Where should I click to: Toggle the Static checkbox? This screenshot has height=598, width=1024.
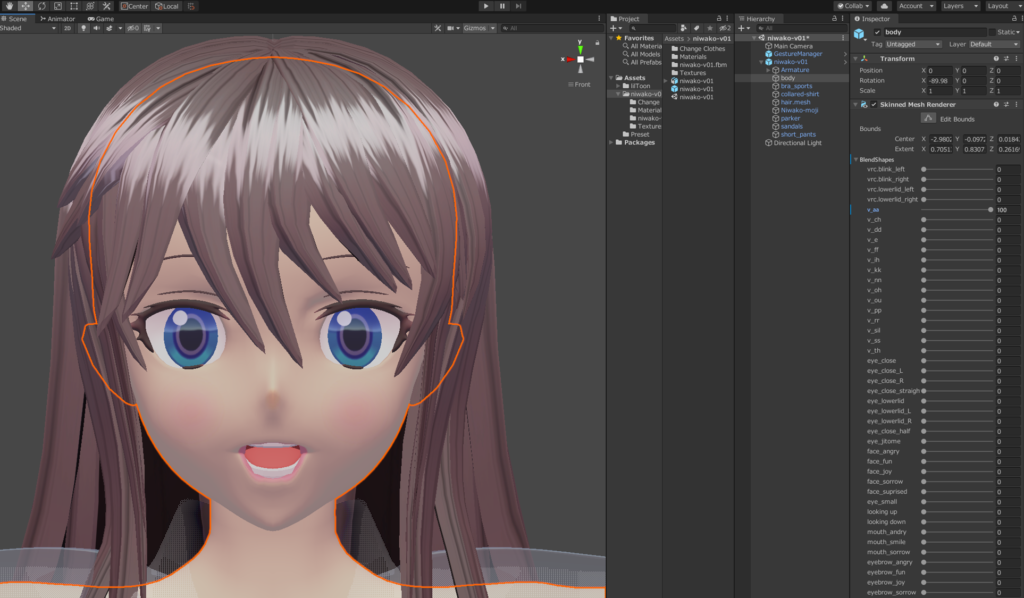point(993,32)
